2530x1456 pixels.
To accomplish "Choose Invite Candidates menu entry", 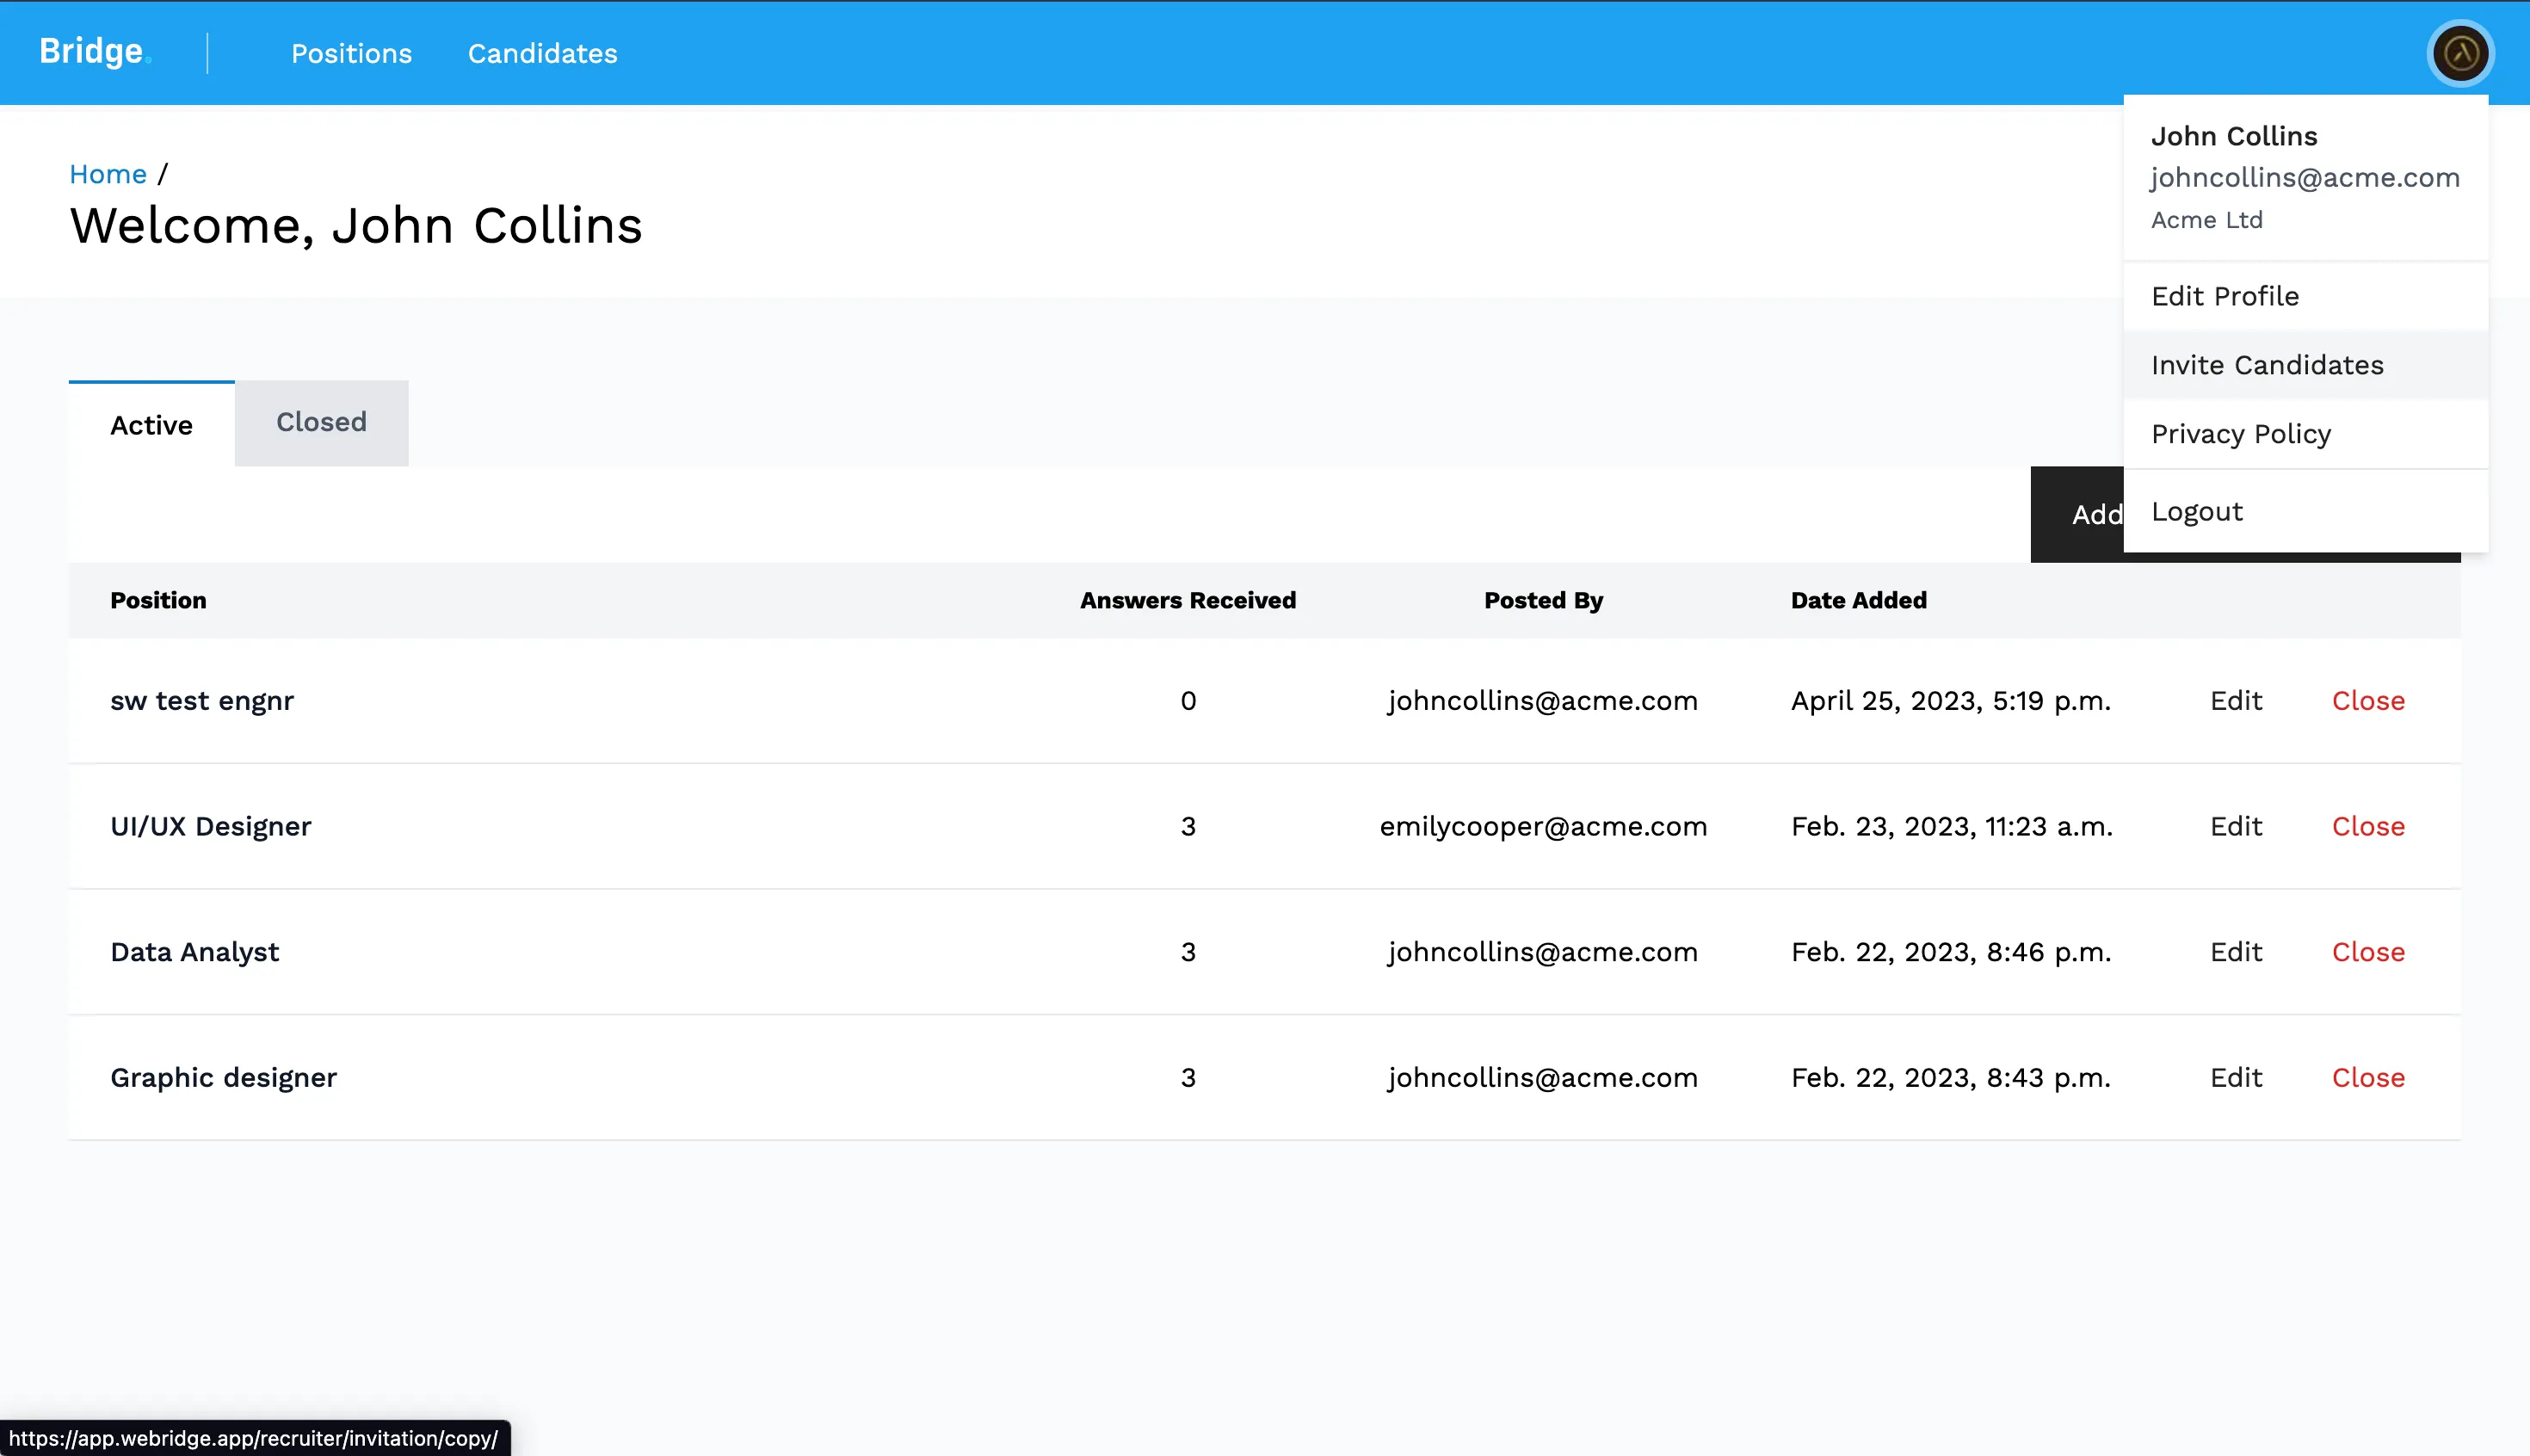I will [2267, 365].
